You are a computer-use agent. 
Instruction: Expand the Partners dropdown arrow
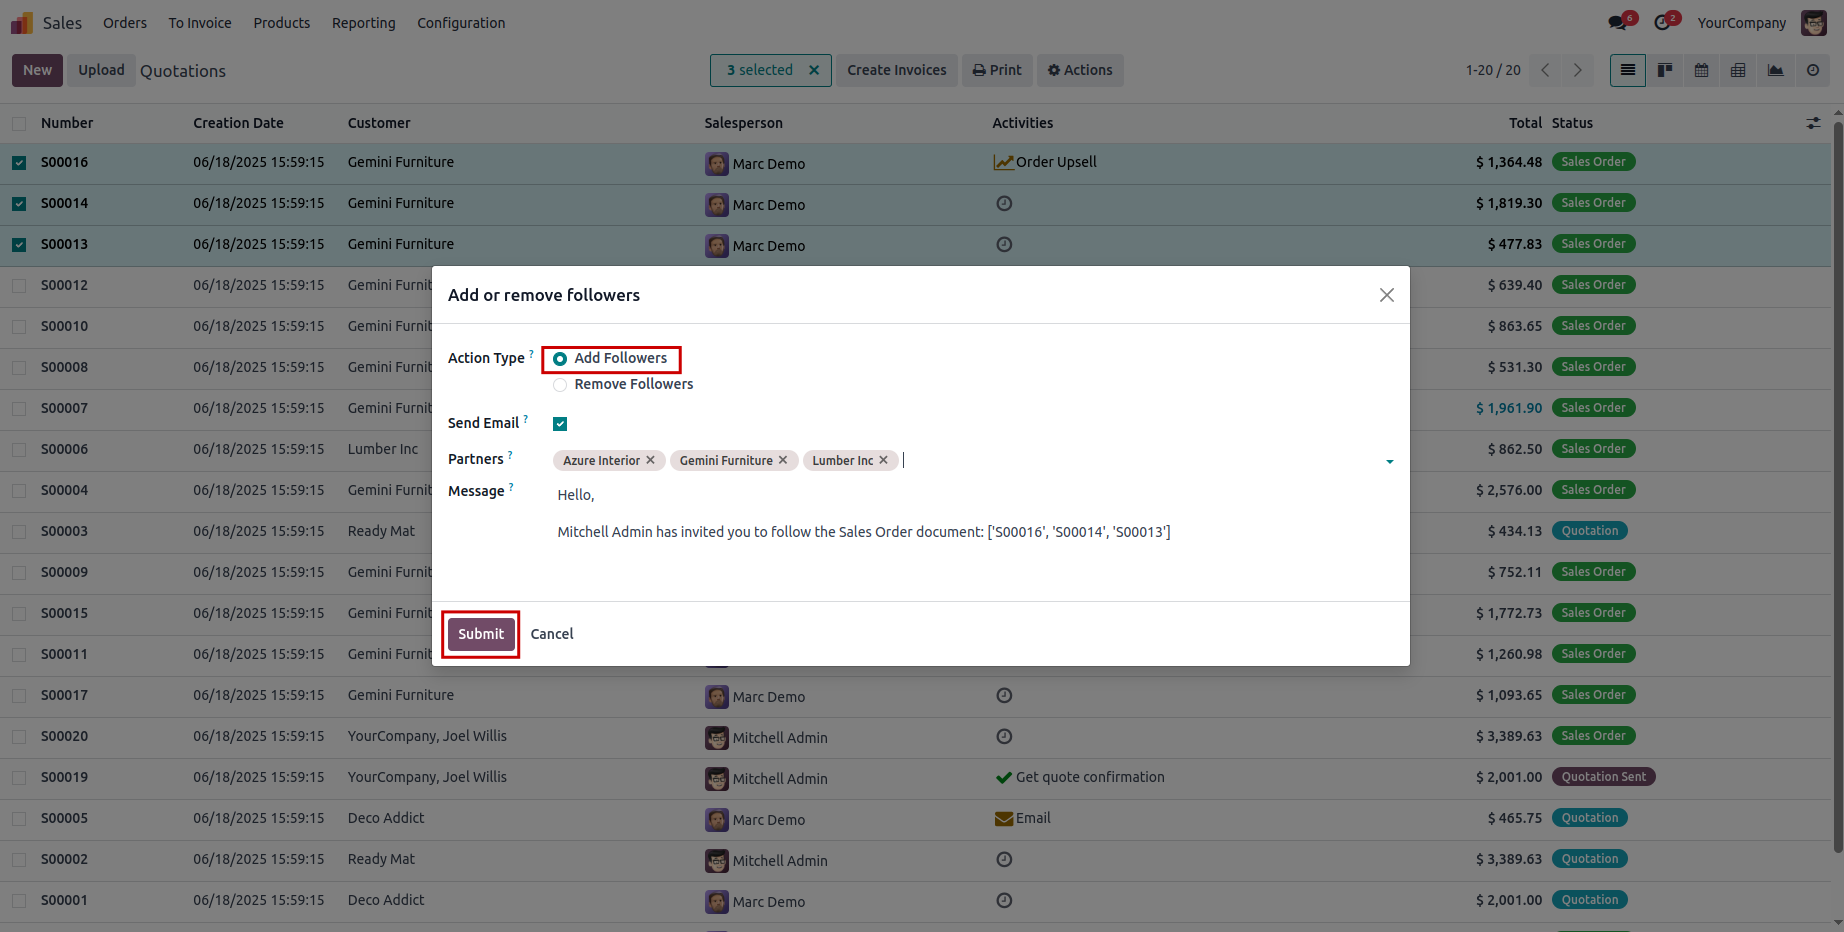[x=1389, y=461]
